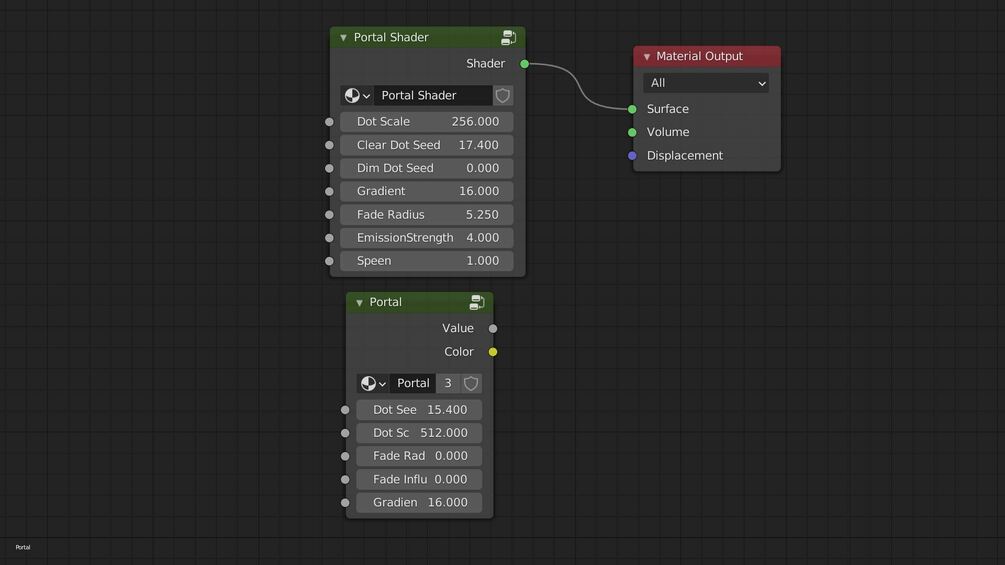Click the Gradien input socket on Portal node
This screenshot has width=1005, height=565.
click(x=345, y=503)
